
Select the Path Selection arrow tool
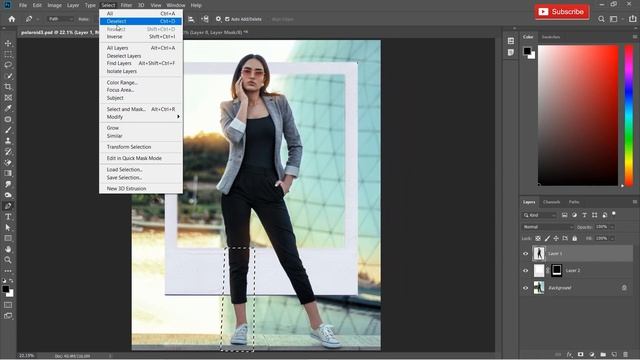(x=8, y=227)
